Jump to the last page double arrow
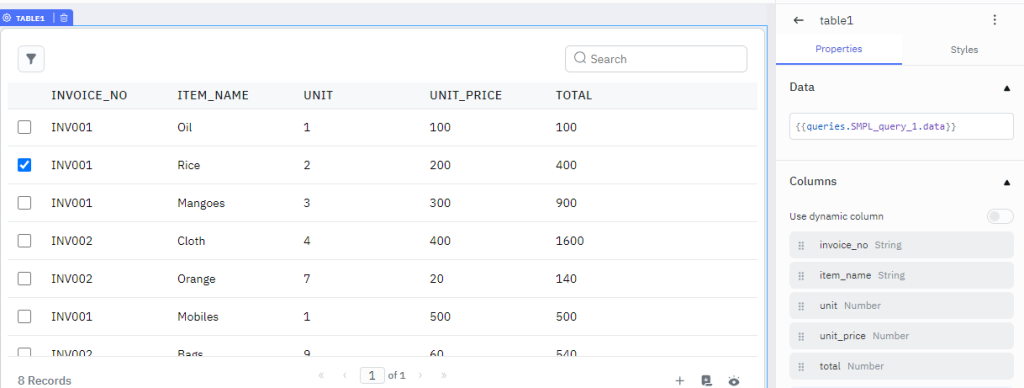 click(444, 376)
